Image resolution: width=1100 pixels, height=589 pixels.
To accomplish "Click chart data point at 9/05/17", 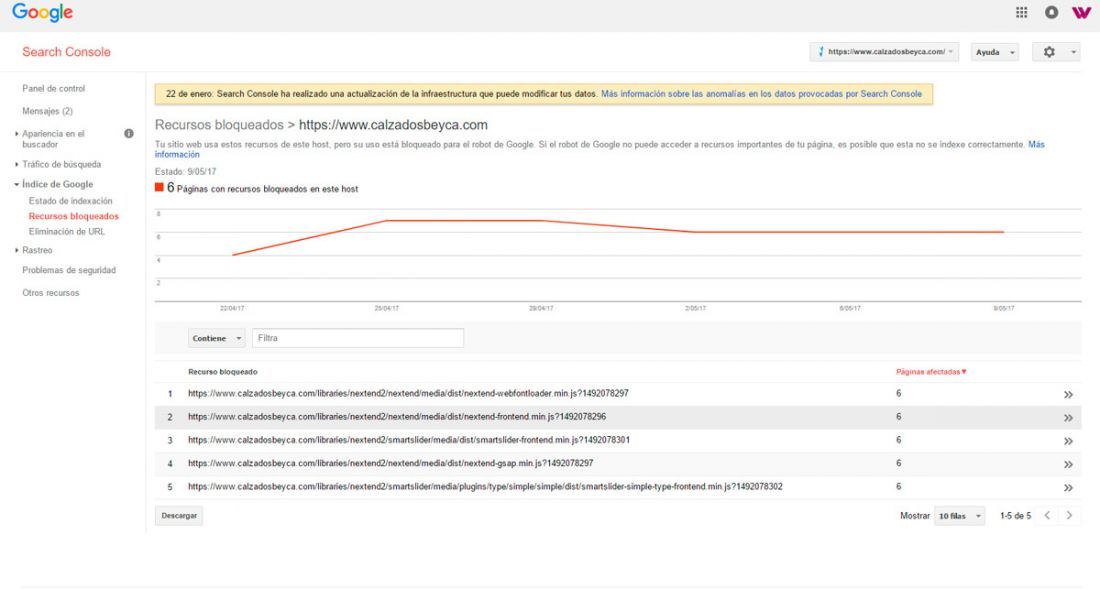I will 1004,232.
